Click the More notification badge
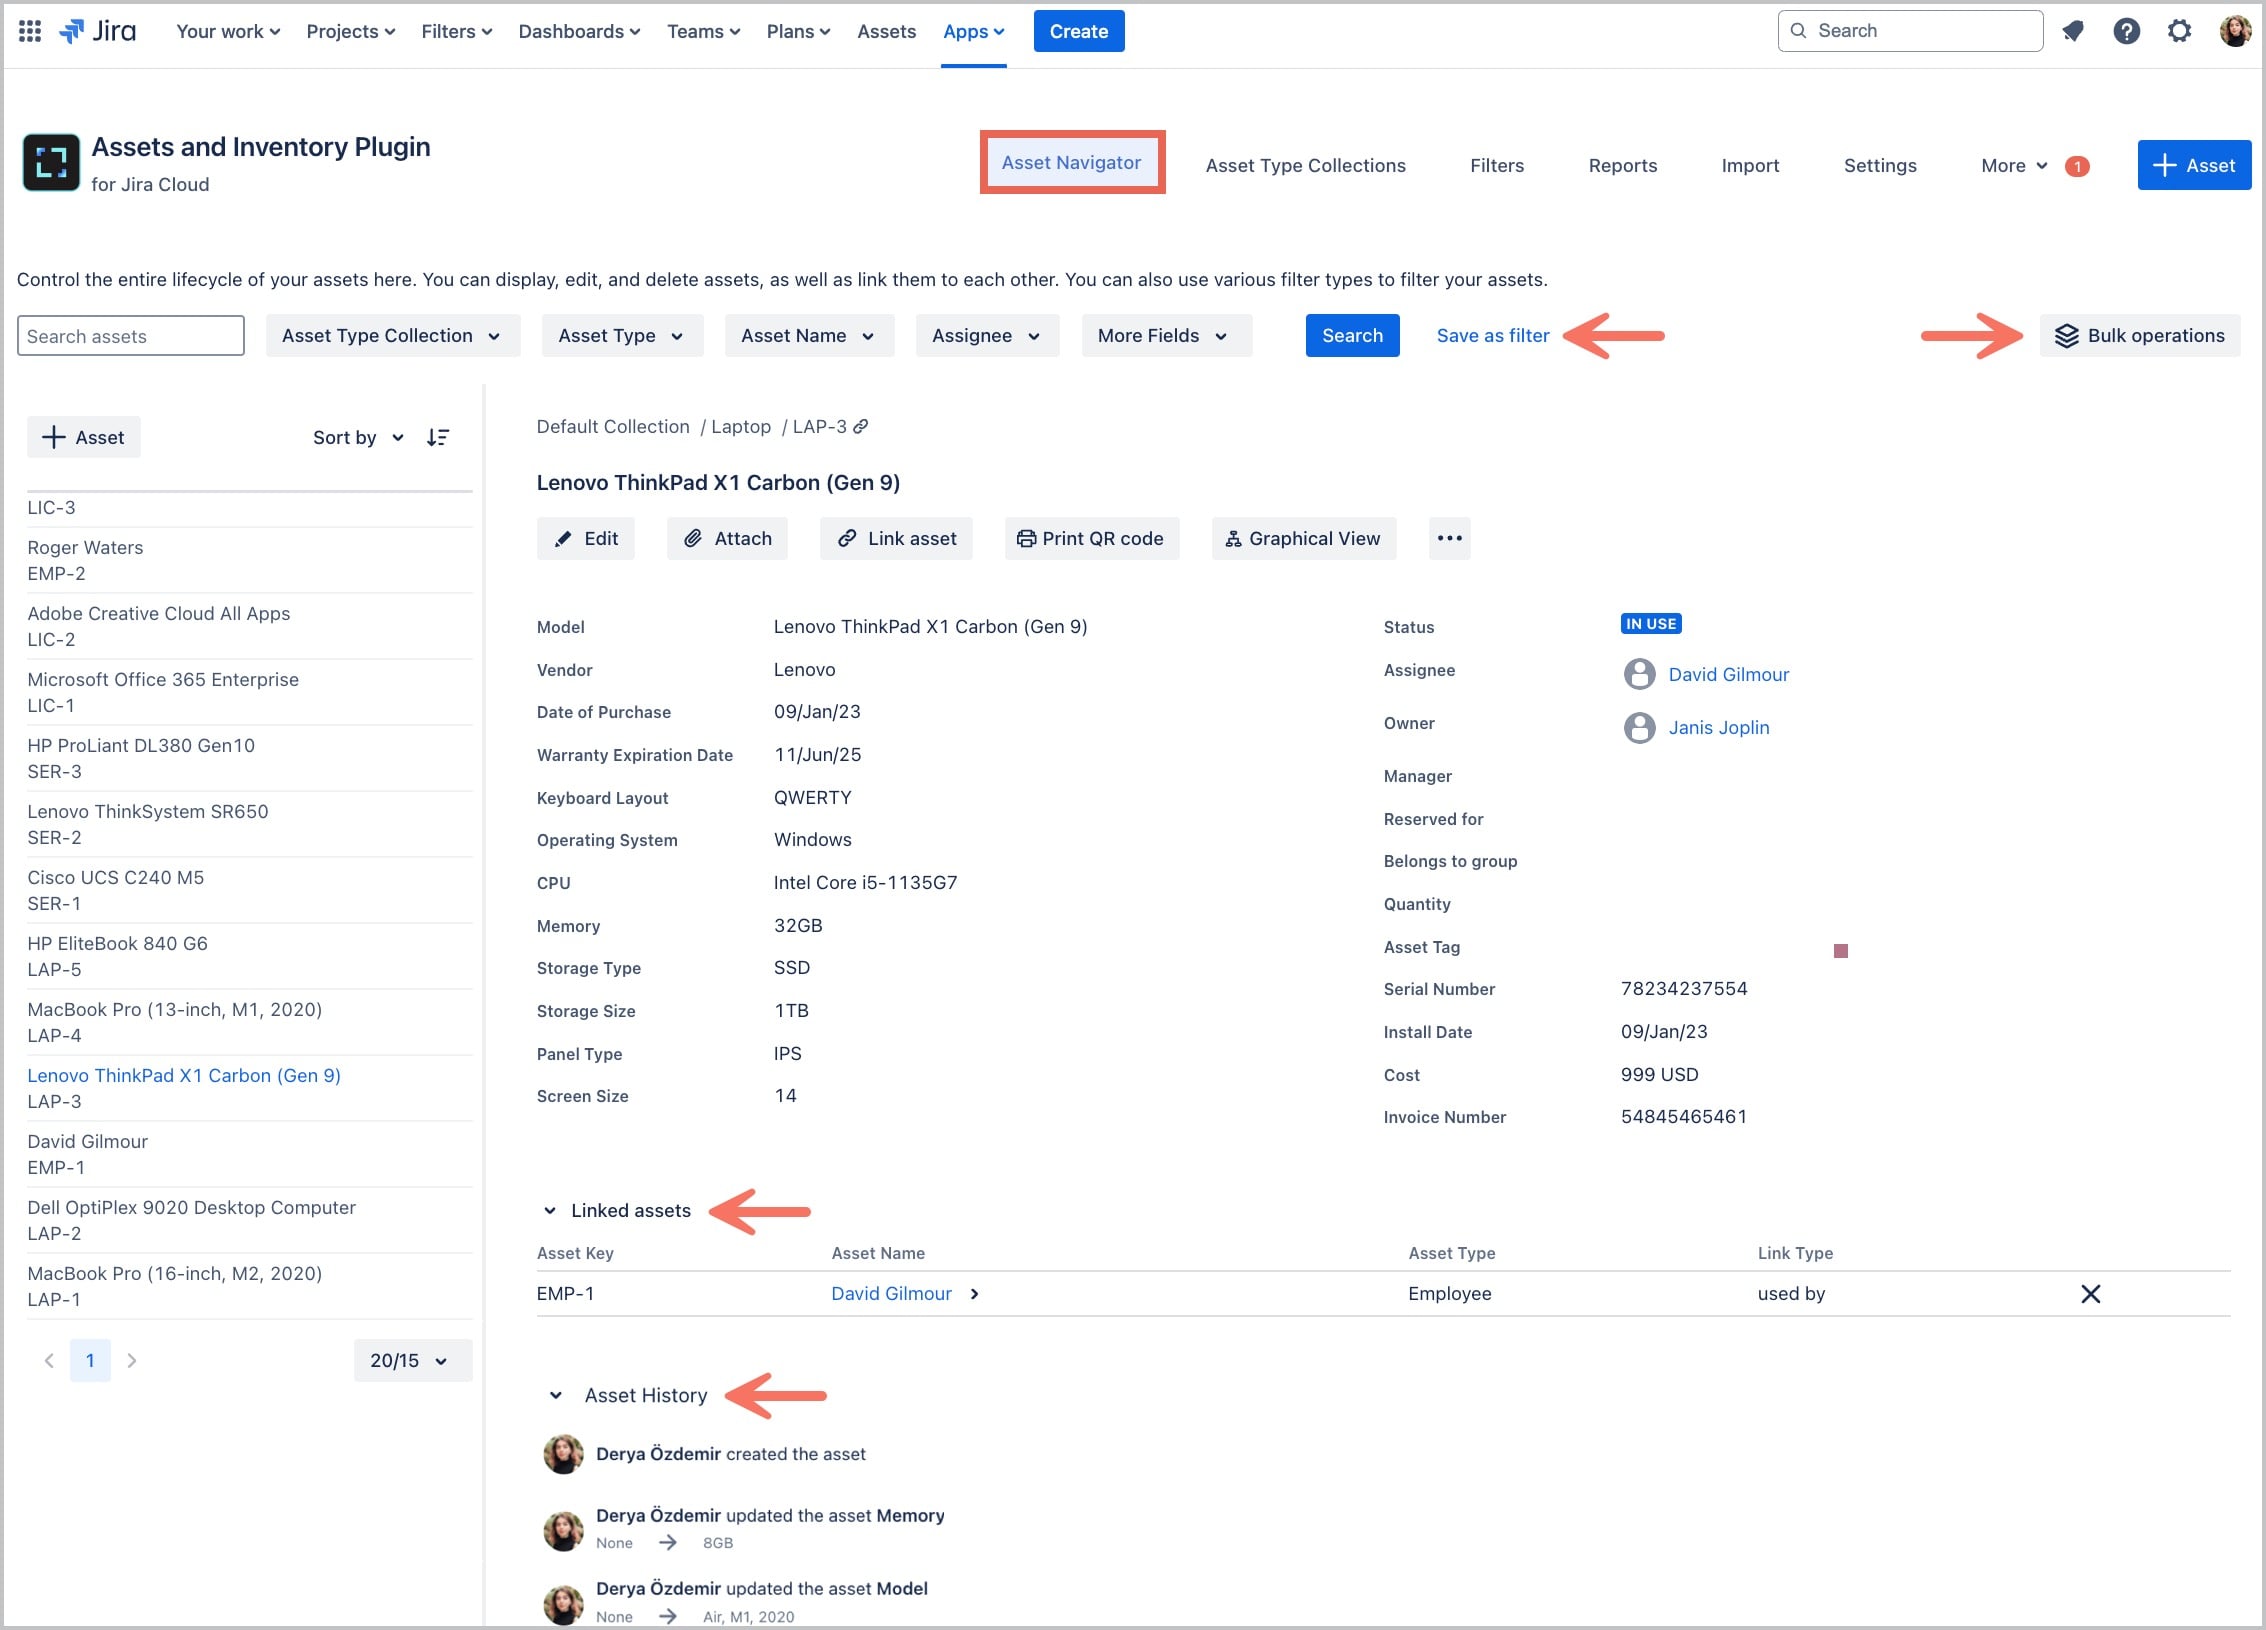The height and width of the screenshot is (1630, 2266). pos(2077,166)
